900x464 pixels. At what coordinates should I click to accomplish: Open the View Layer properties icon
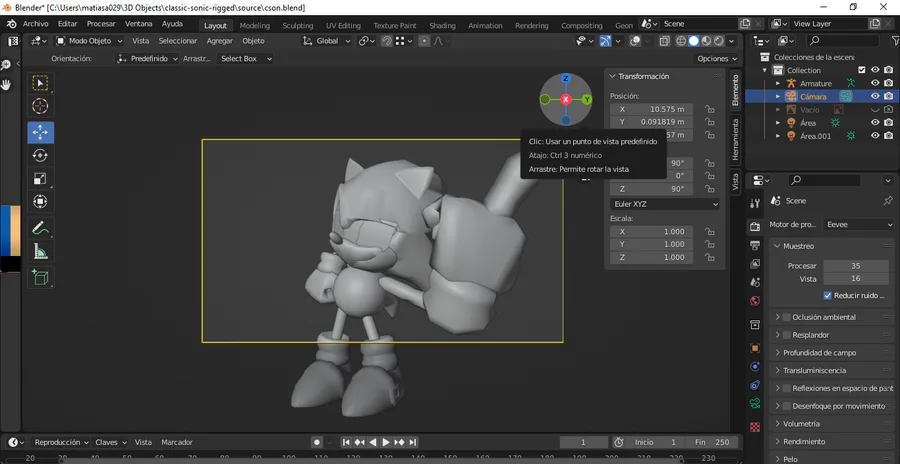coord(755,264)
